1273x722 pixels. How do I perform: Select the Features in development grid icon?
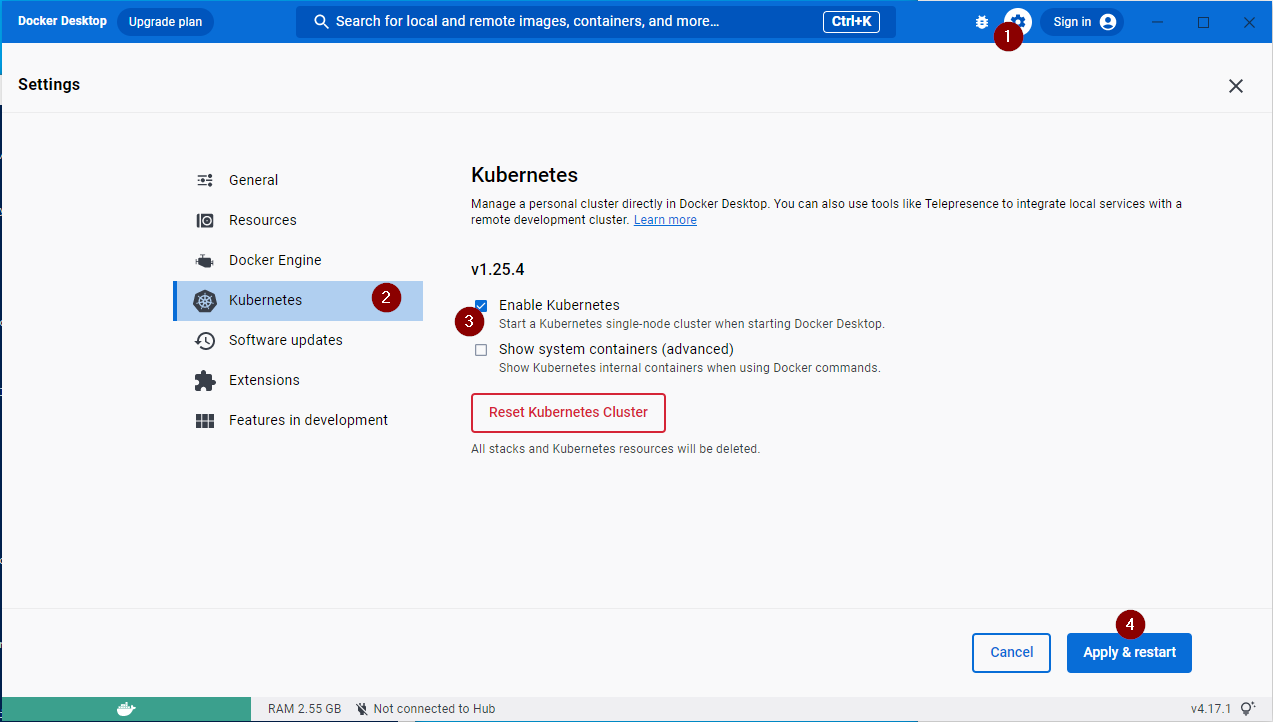[x=205, y=420]
